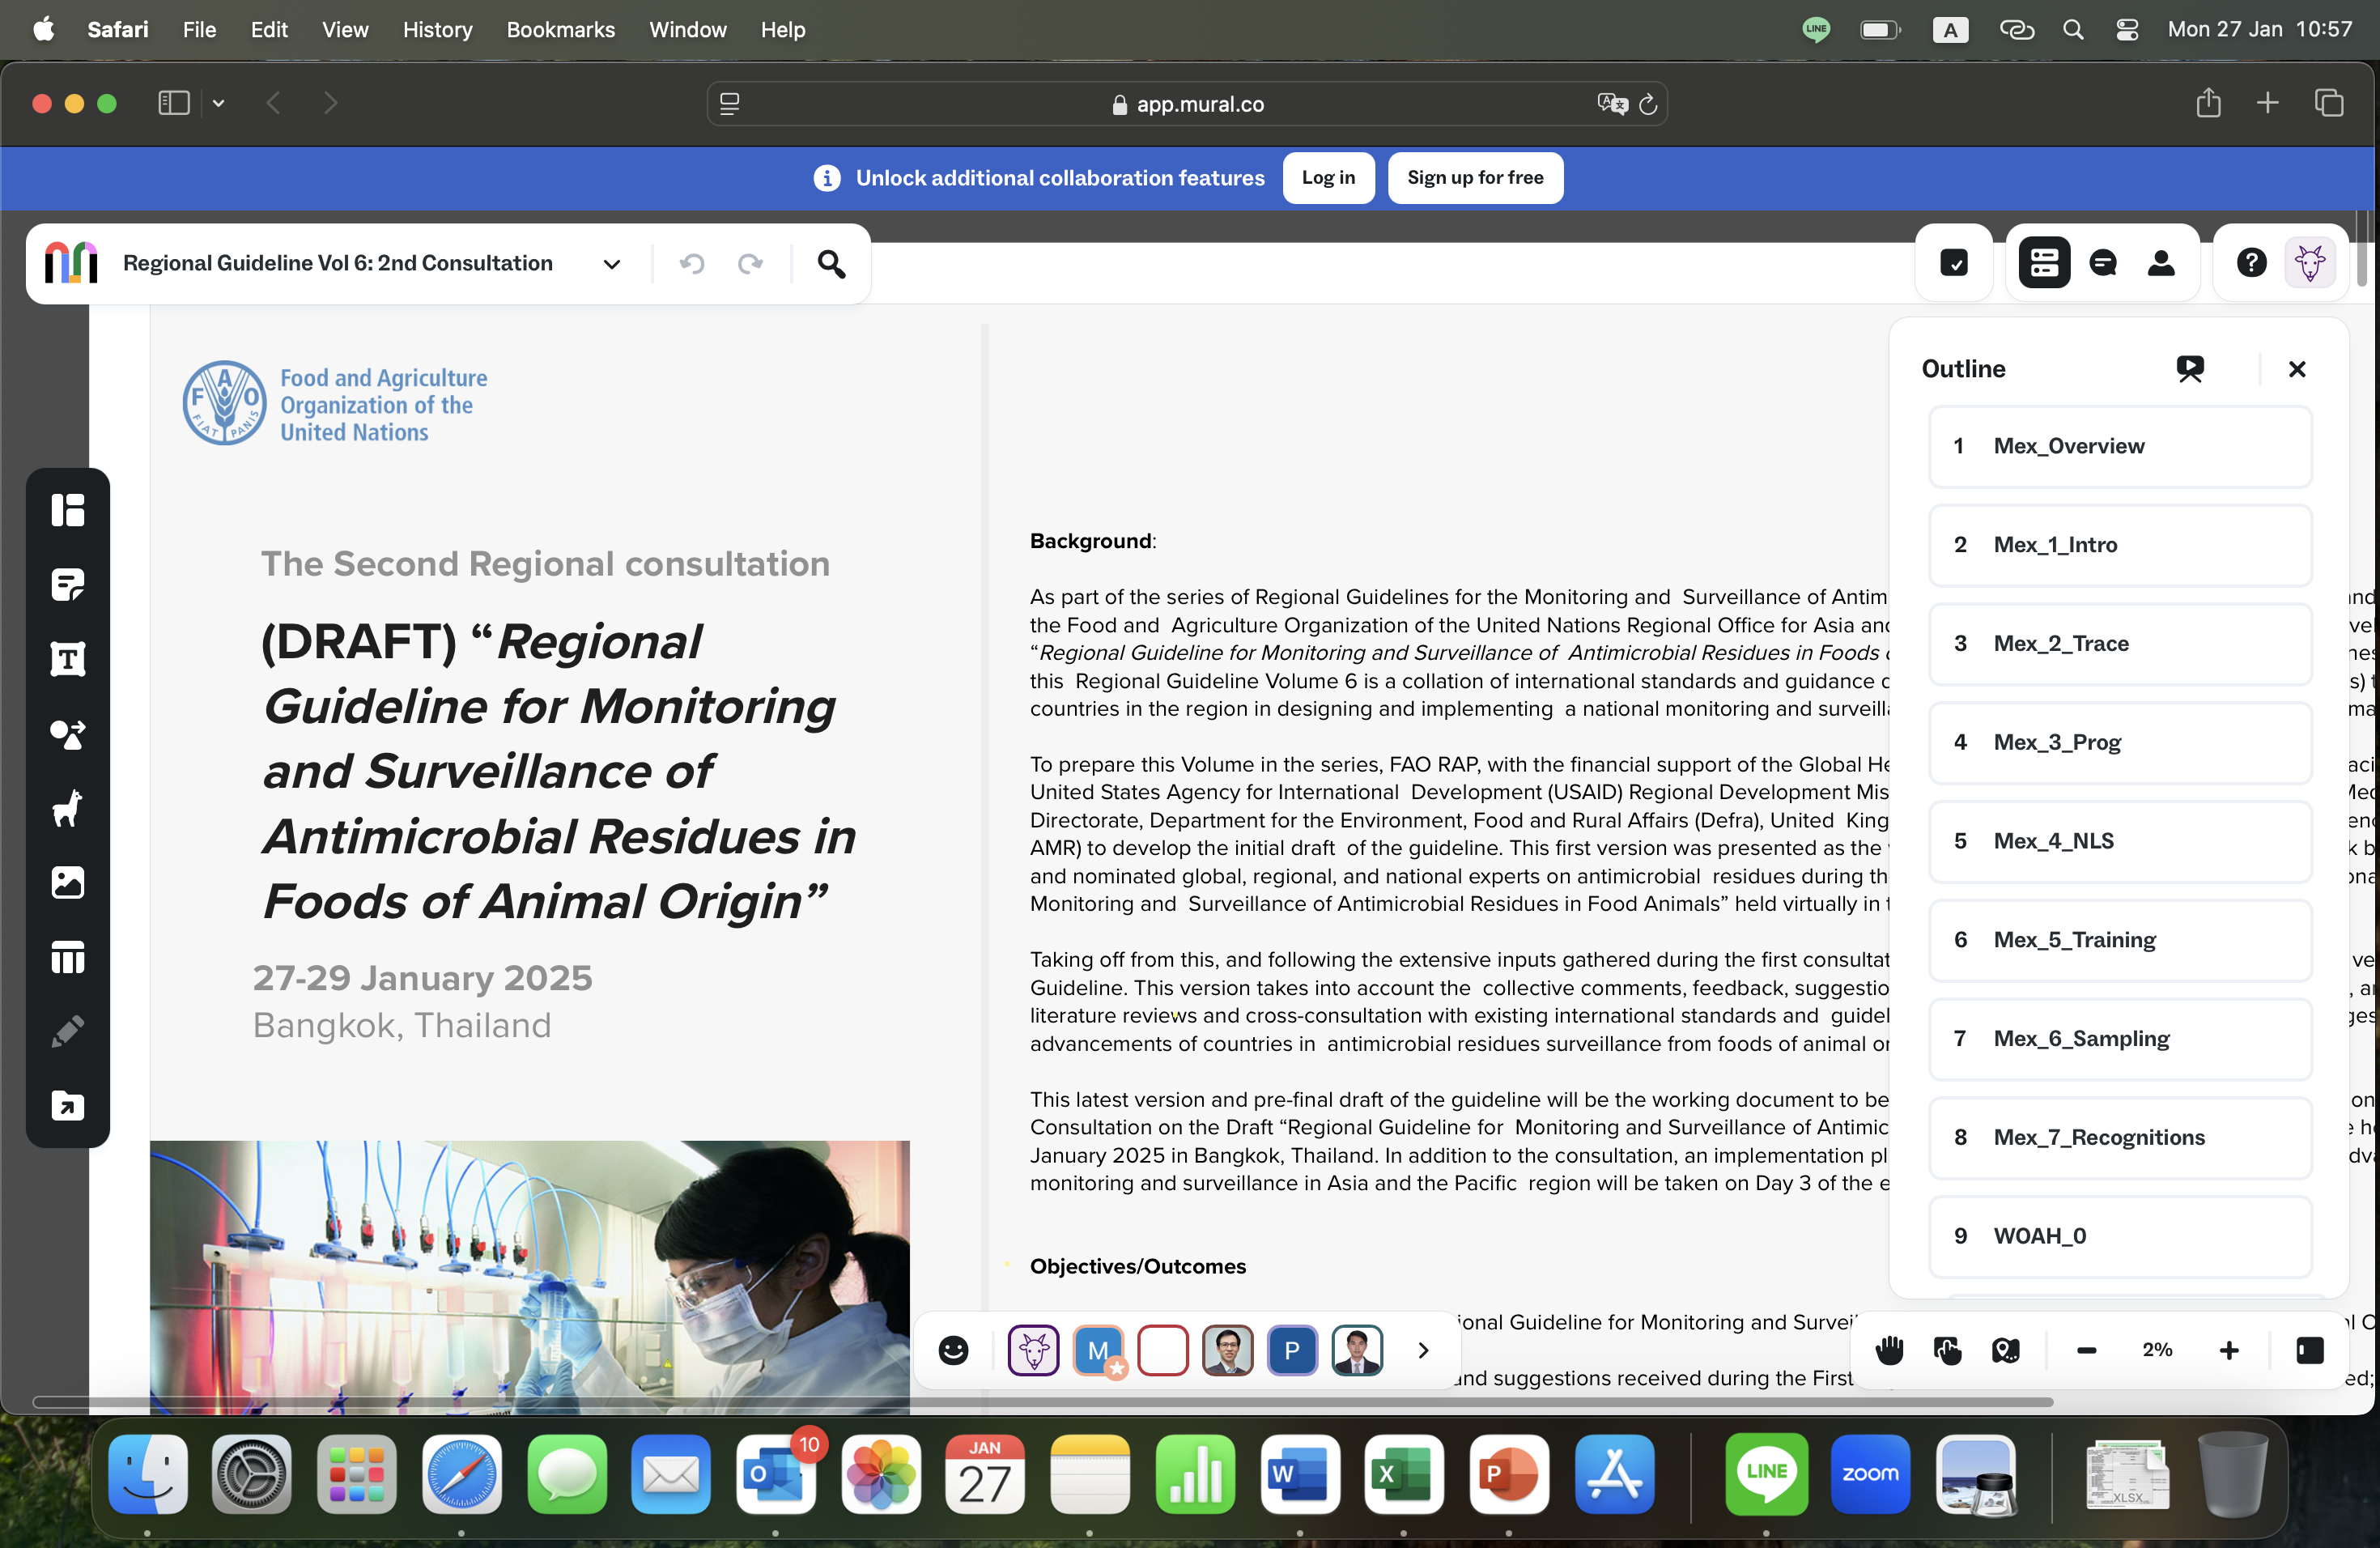This screenshot has height=1548, width=2380.
Task: Go to Mex_Overview in Outline
Action: (x=2120, y=446)
